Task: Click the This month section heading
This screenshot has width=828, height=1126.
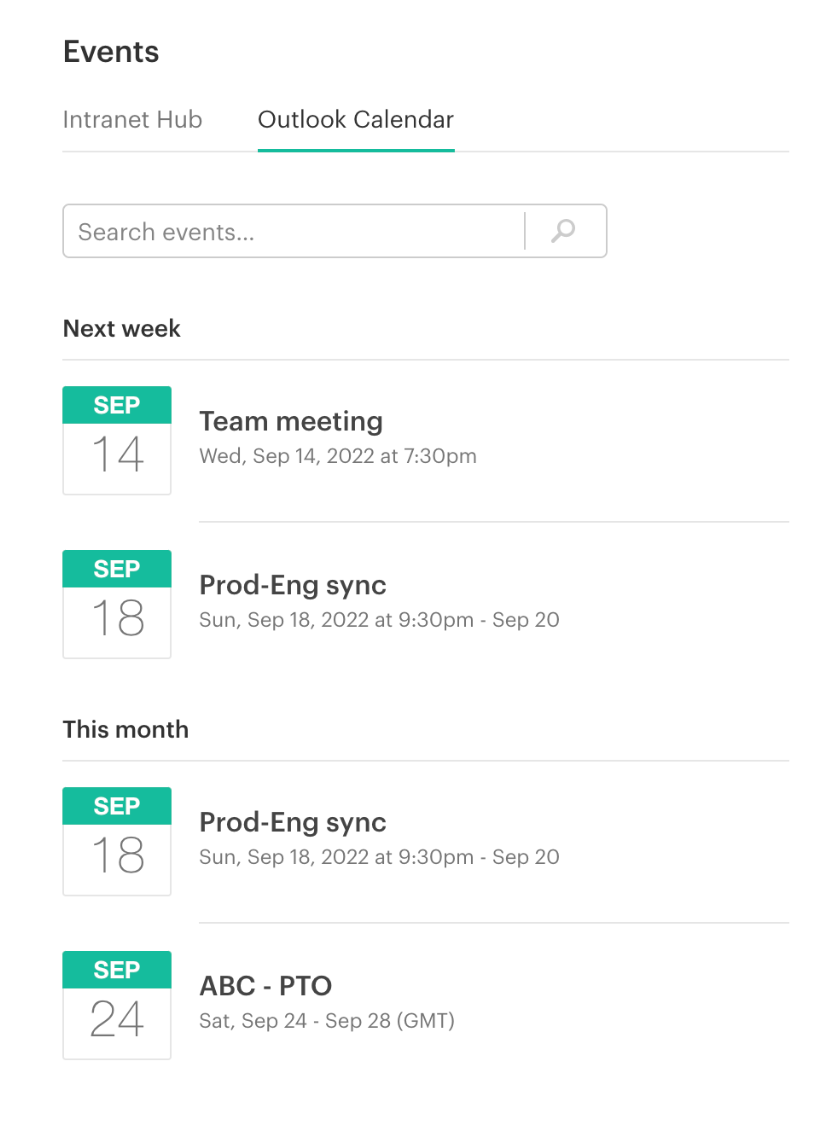Action: tap(126, 729)
